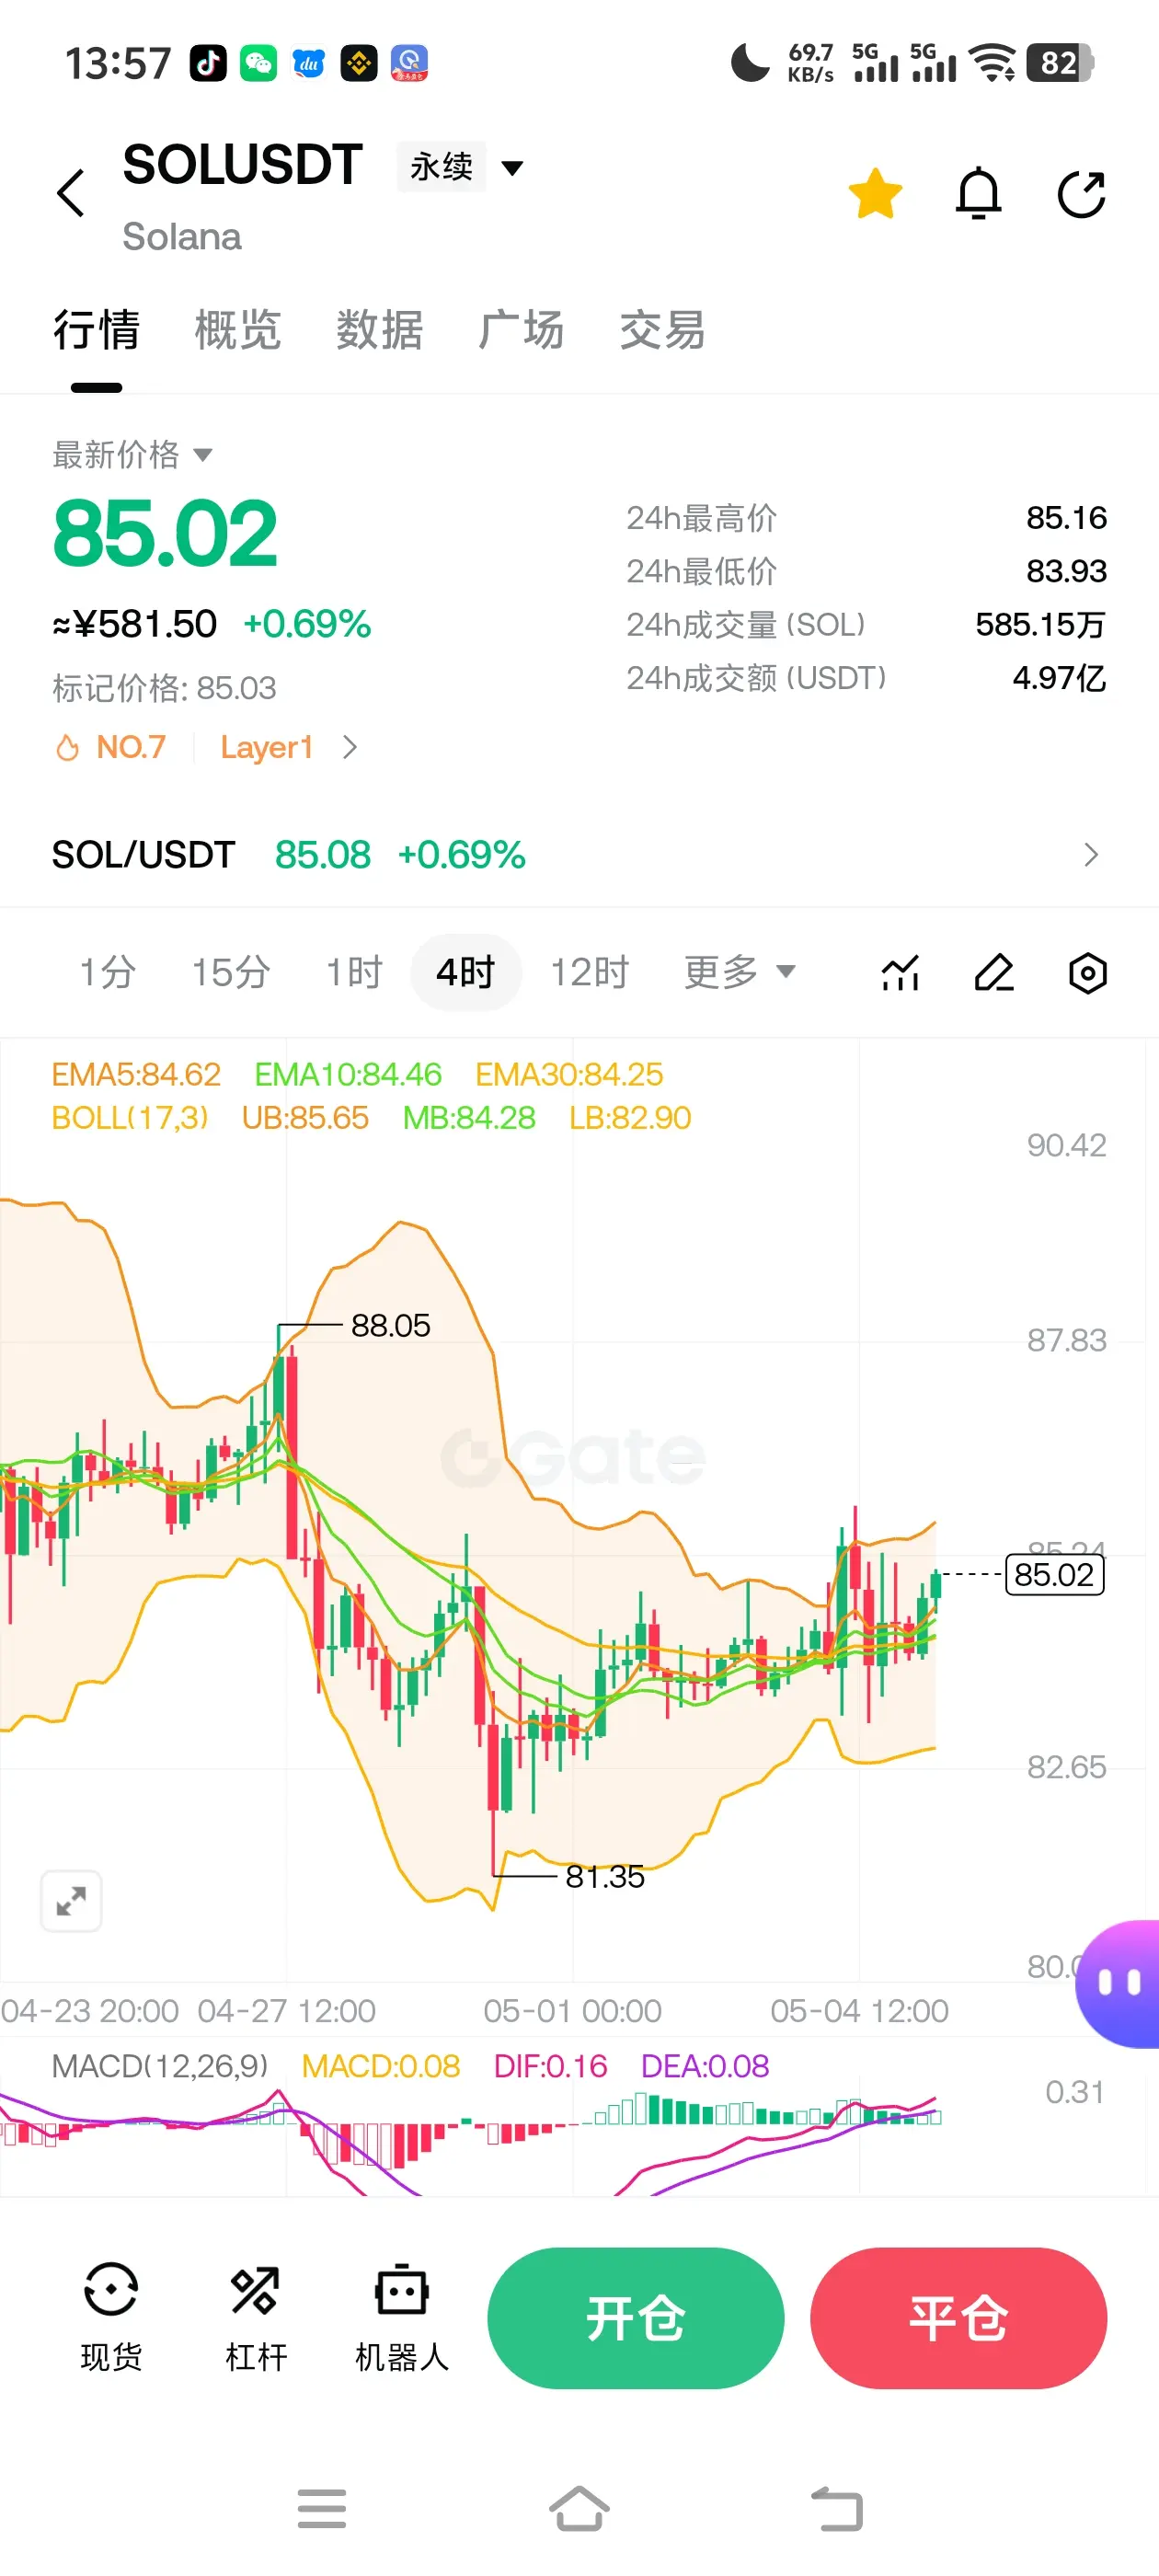Tap the EMA30:84.25 indicator label
The height and width of the screenshot is (2576, 1159).
click(568, 1074)
